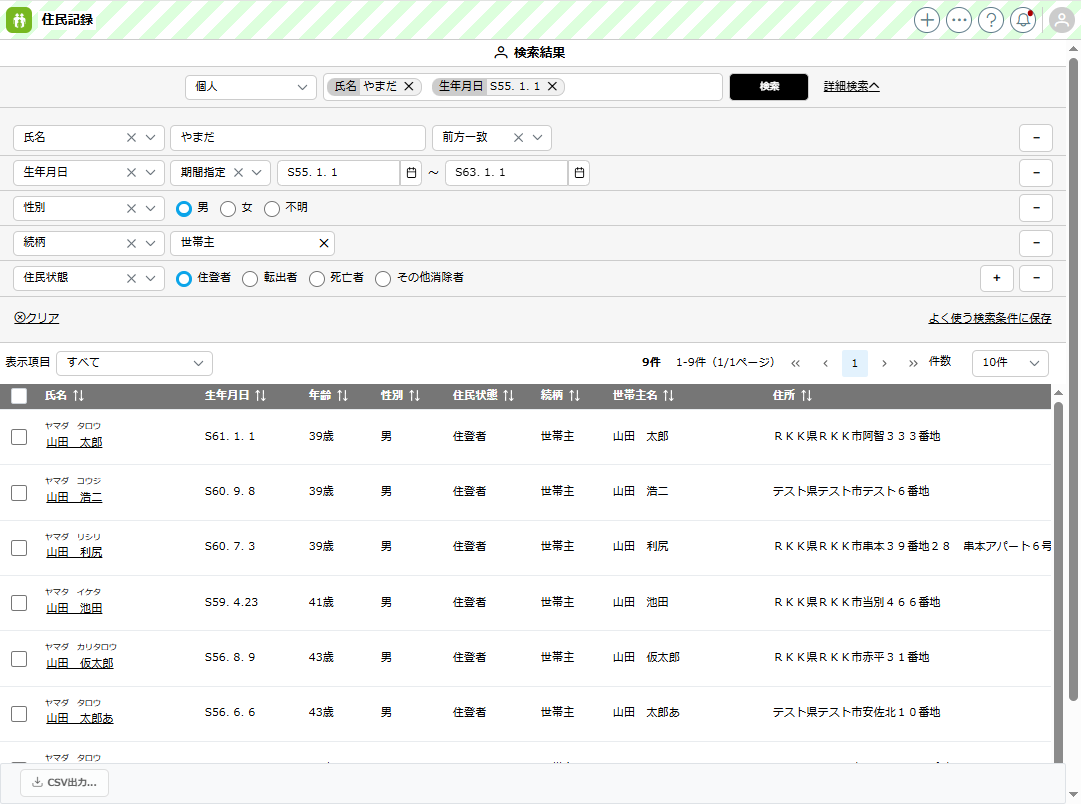1081x810 pixels.
Task: Sort table by 年齢 column
Action: pos(343,395)
